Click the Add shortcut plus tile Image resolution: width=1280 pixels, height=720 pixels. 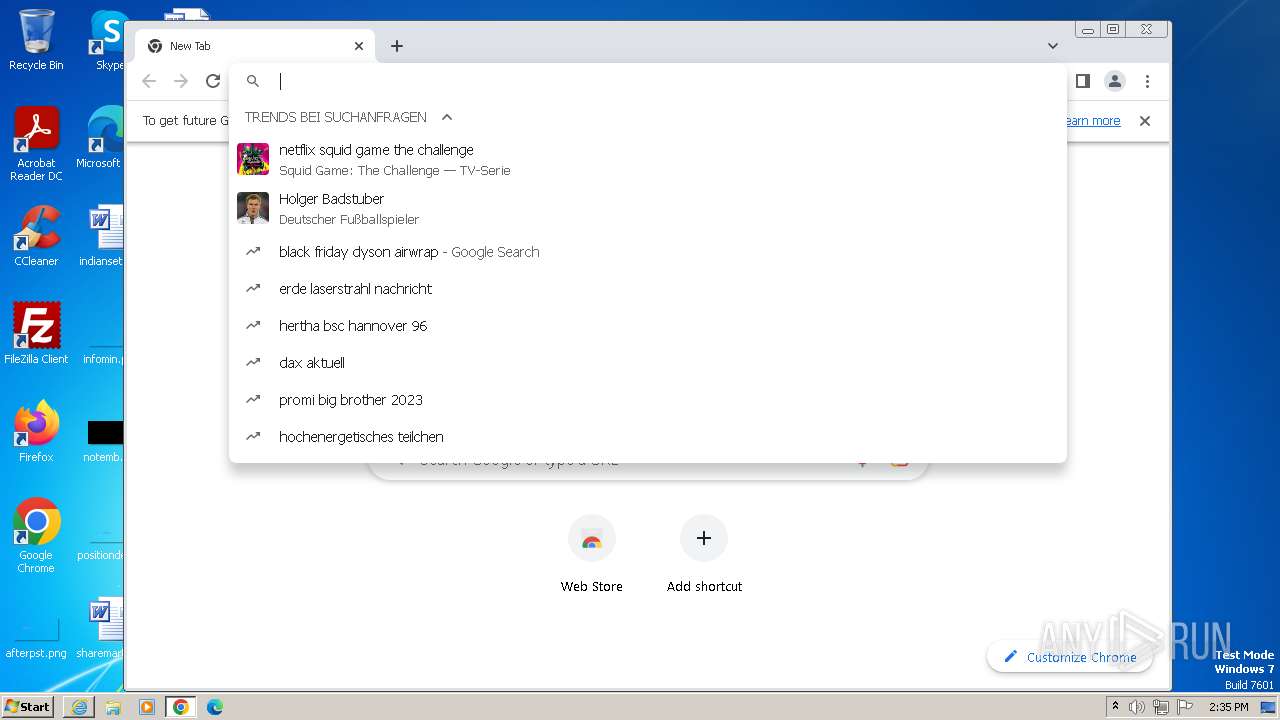point(704,556)
